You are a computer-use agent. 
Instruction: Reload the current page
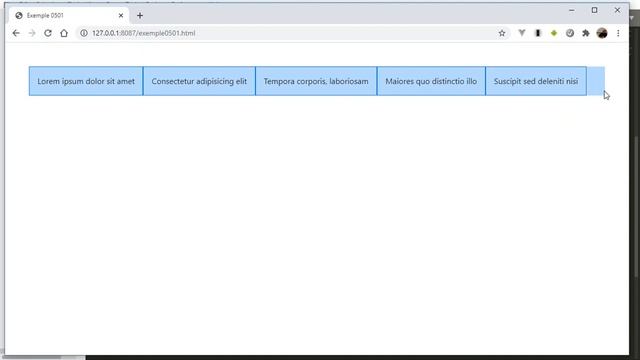click(x=48, y=33)
